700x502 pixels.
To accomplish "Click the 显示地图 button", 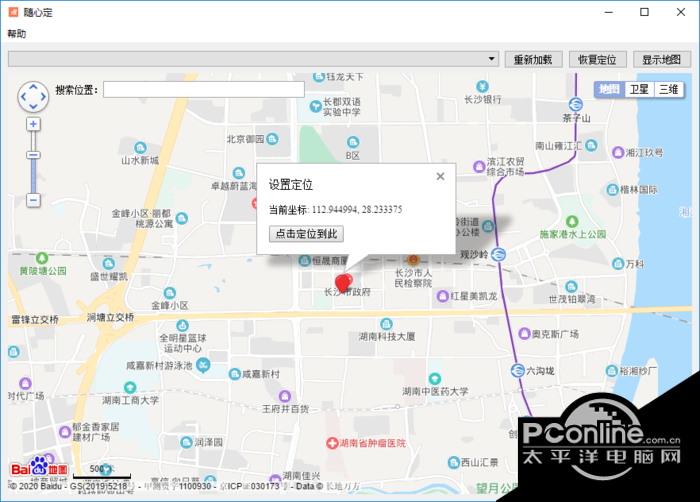I will [x=662, y=59].
